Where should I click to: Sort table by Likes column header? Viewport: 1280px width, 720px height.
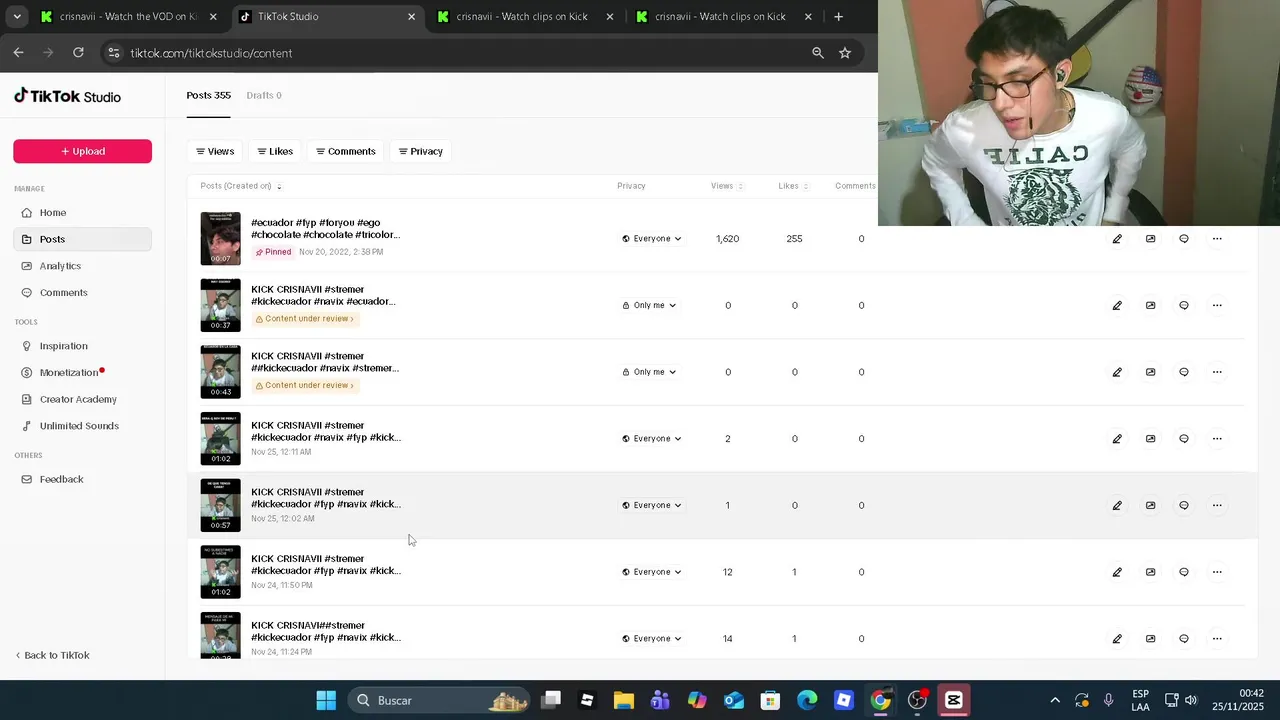point(793,186)
